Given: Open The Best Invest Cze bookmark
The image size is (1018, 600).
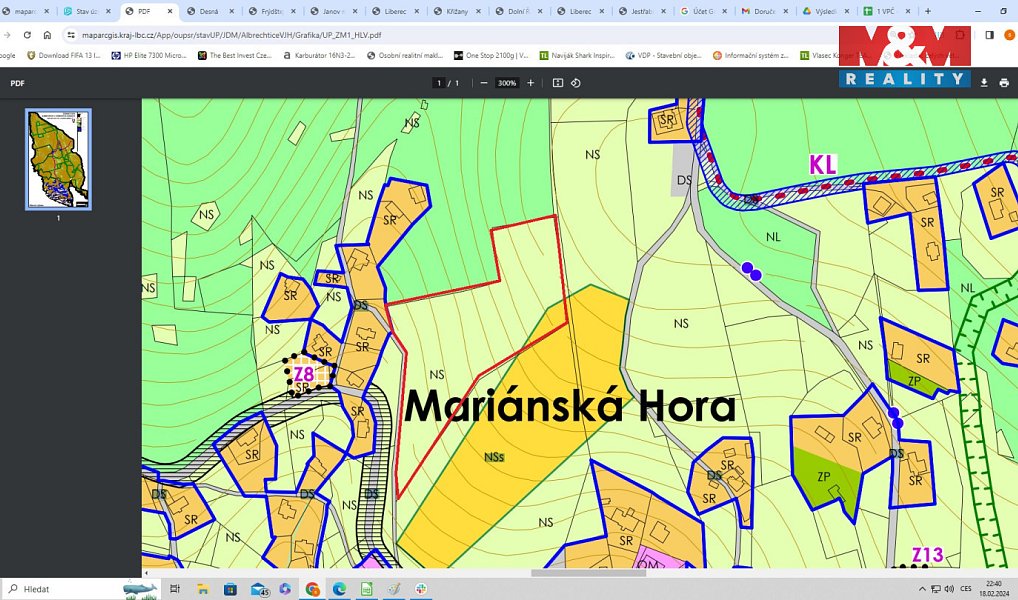Looking at the screenshot, I should tap(235, 56).
